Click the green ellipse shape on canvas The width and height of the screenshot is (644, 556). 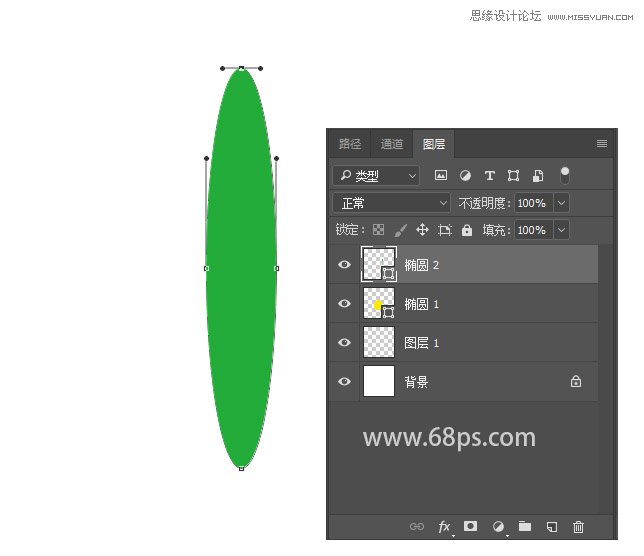click(x=242, y=268)
